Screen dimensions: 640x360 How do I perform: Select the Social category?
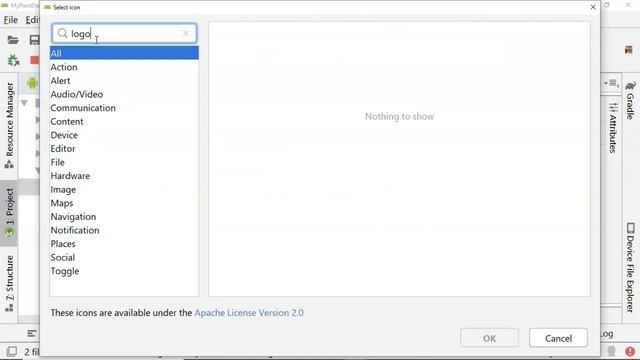point(124,258)
